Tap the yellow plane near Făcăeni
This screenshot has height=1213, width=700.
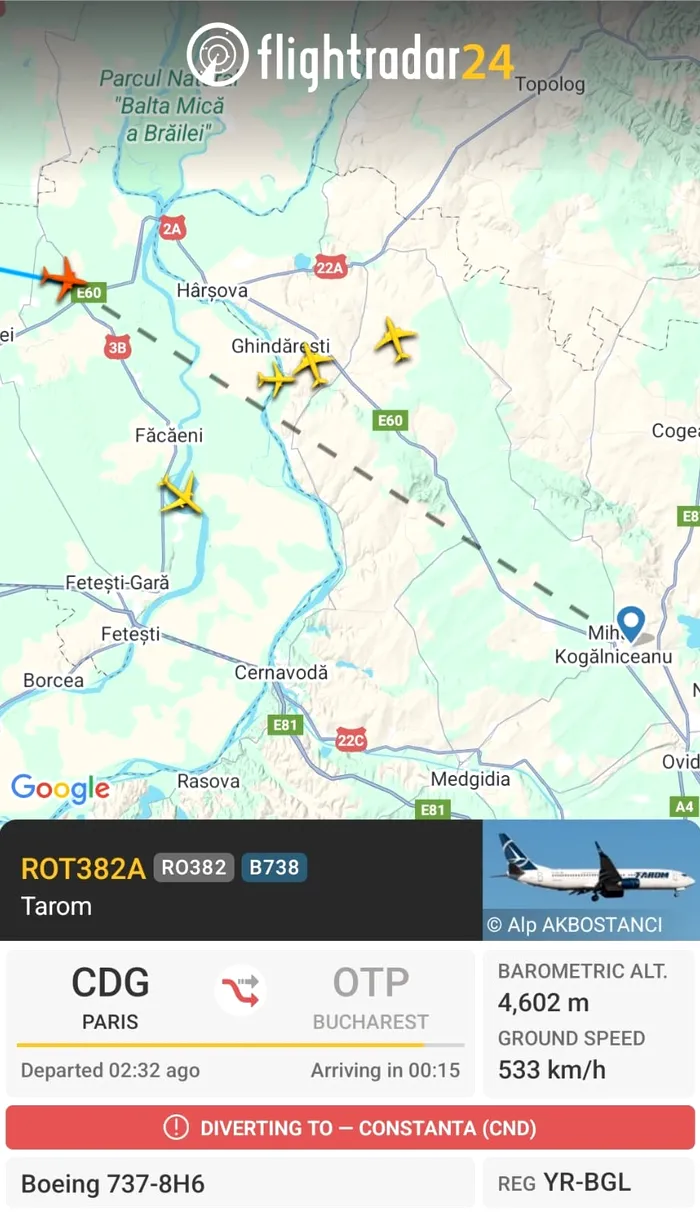coord(181,494)
